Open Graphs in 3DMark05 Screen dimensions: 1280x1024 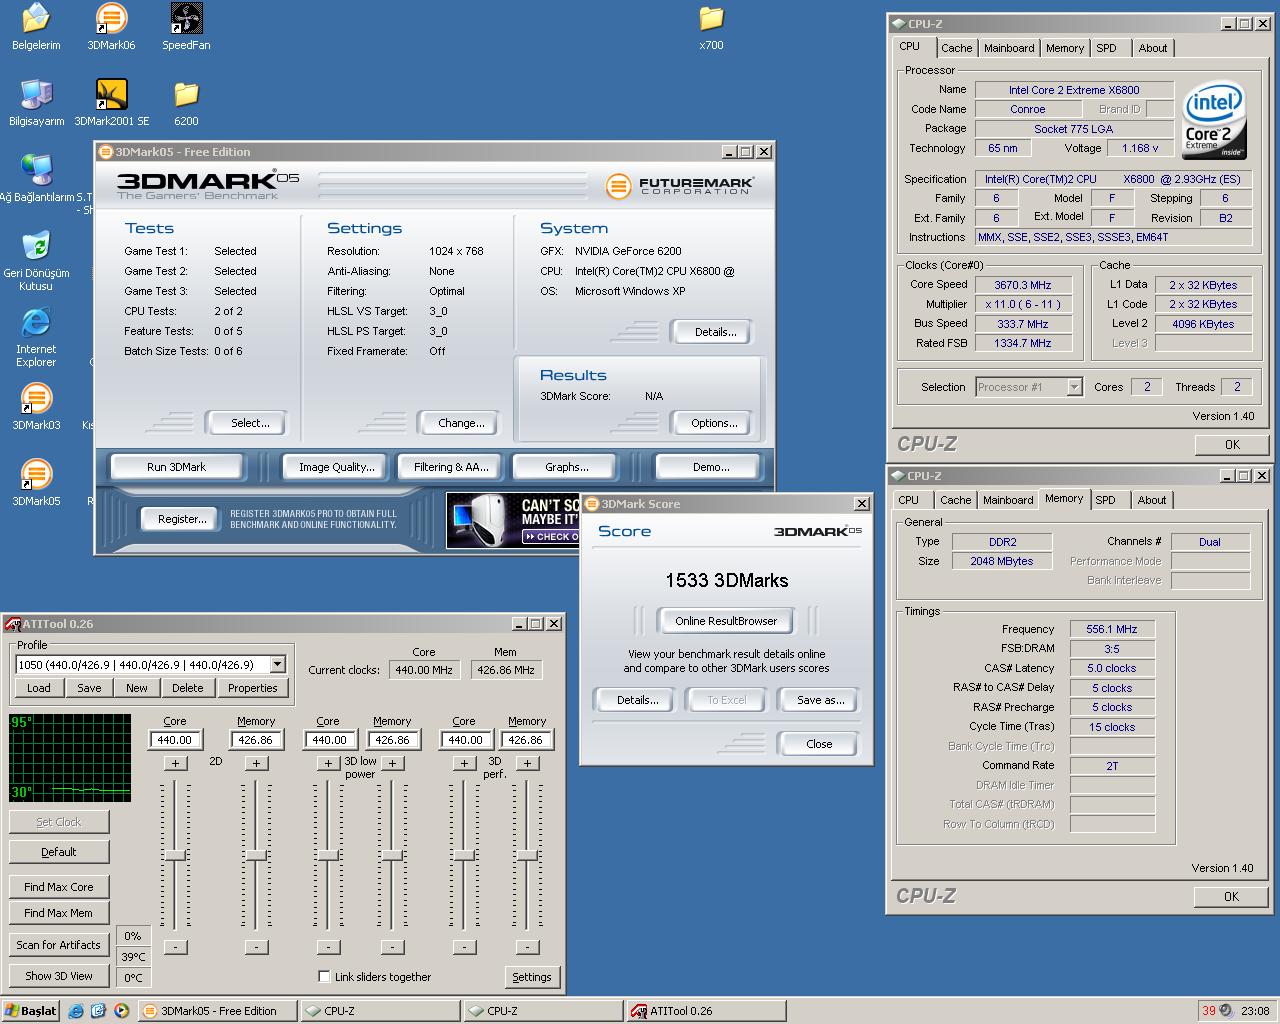567,467
